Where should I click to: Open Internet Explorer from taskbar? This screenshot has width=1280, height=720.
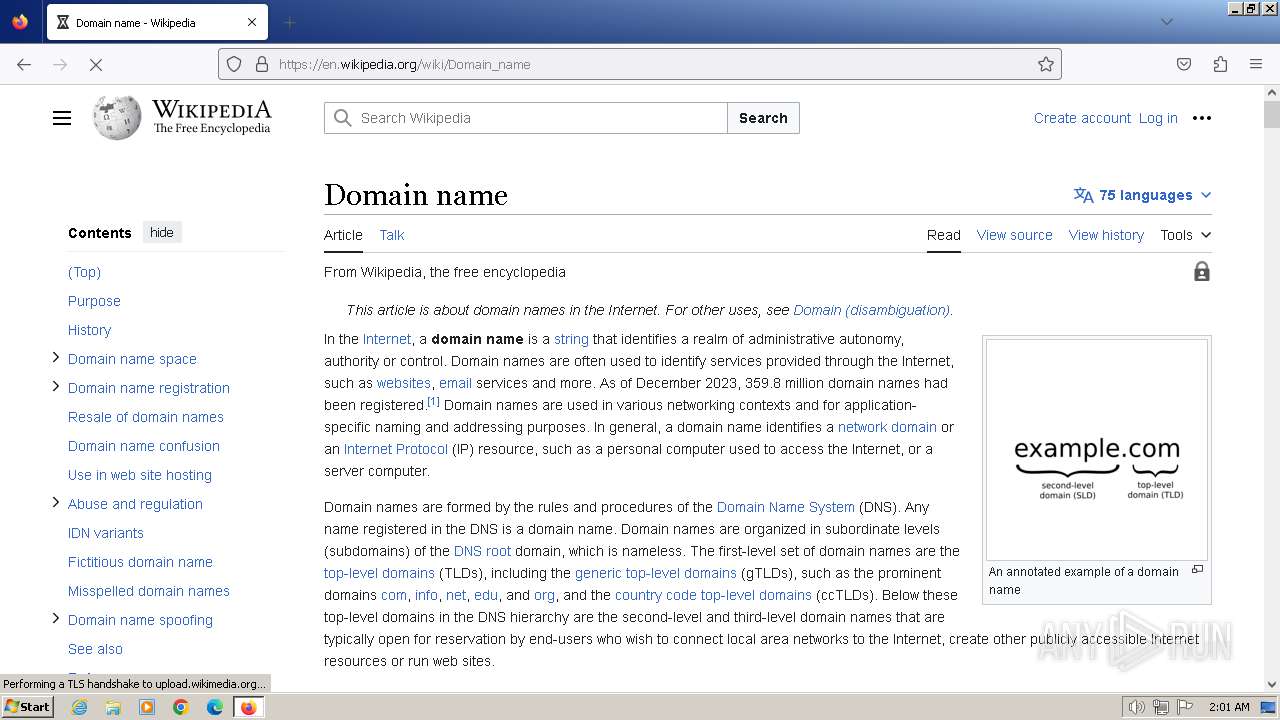[79, 707]
